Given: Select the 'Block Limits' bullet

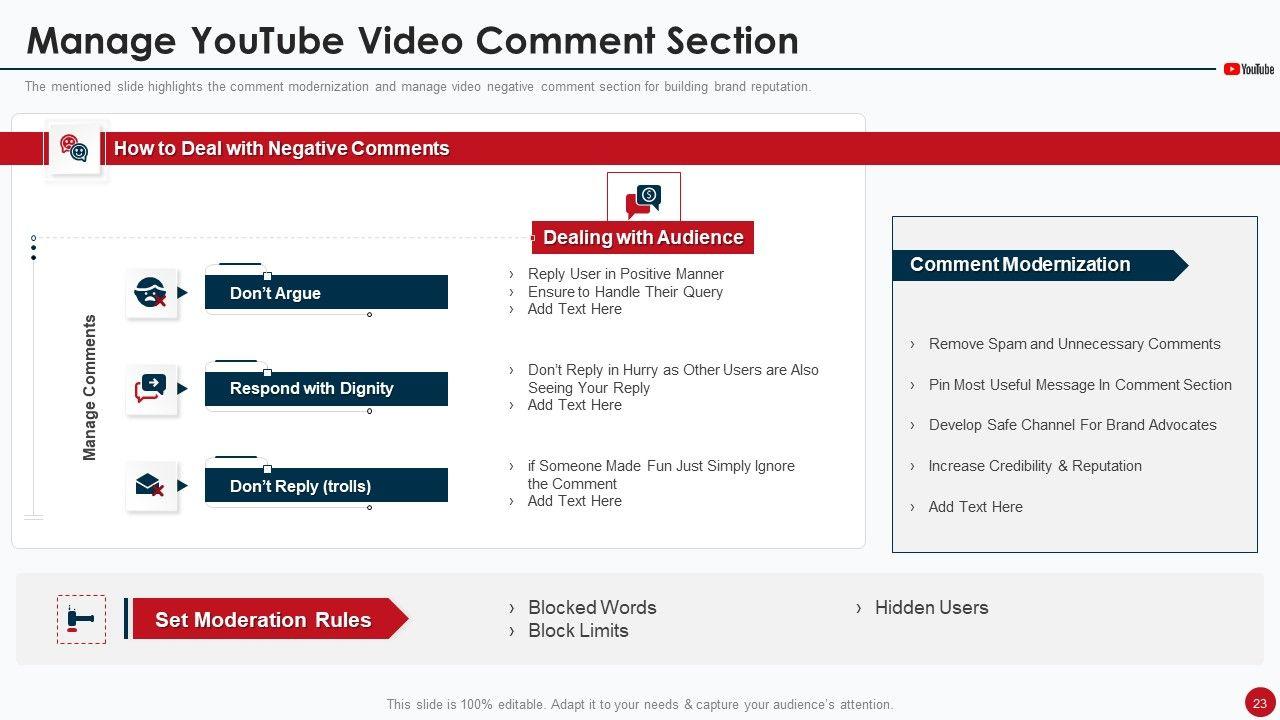Looking at the screenshot, I should point(578,631).
